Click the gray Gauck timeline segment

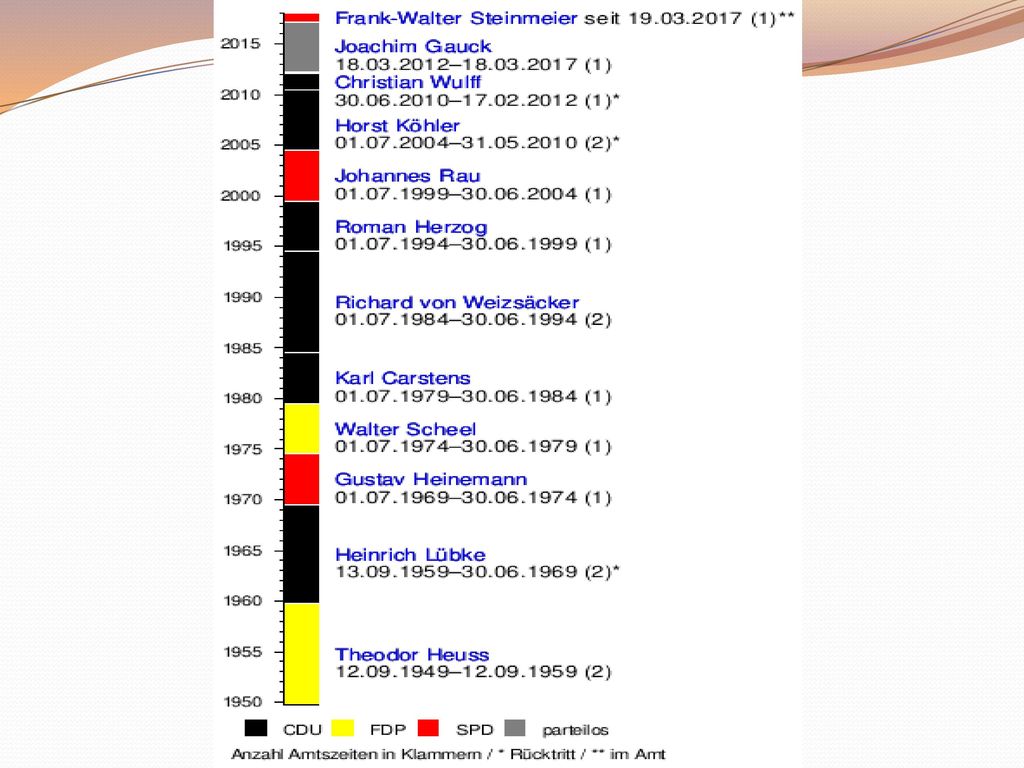302,47
